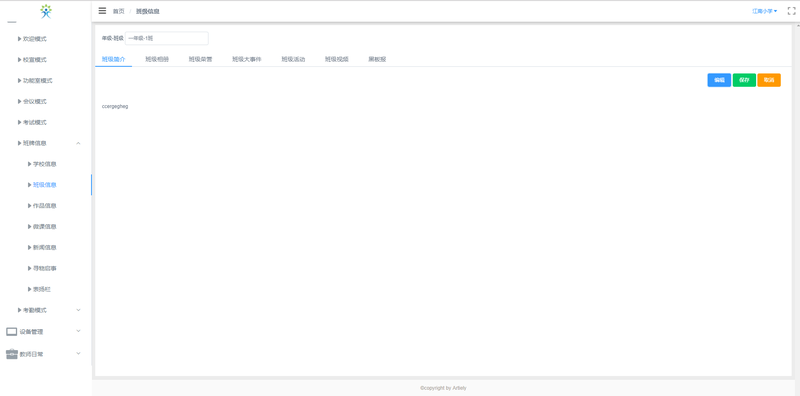Image resolution: width=800 pixels, height=396 pixels.
Task: Click the orange 取消 button
Action: [769, 80]
